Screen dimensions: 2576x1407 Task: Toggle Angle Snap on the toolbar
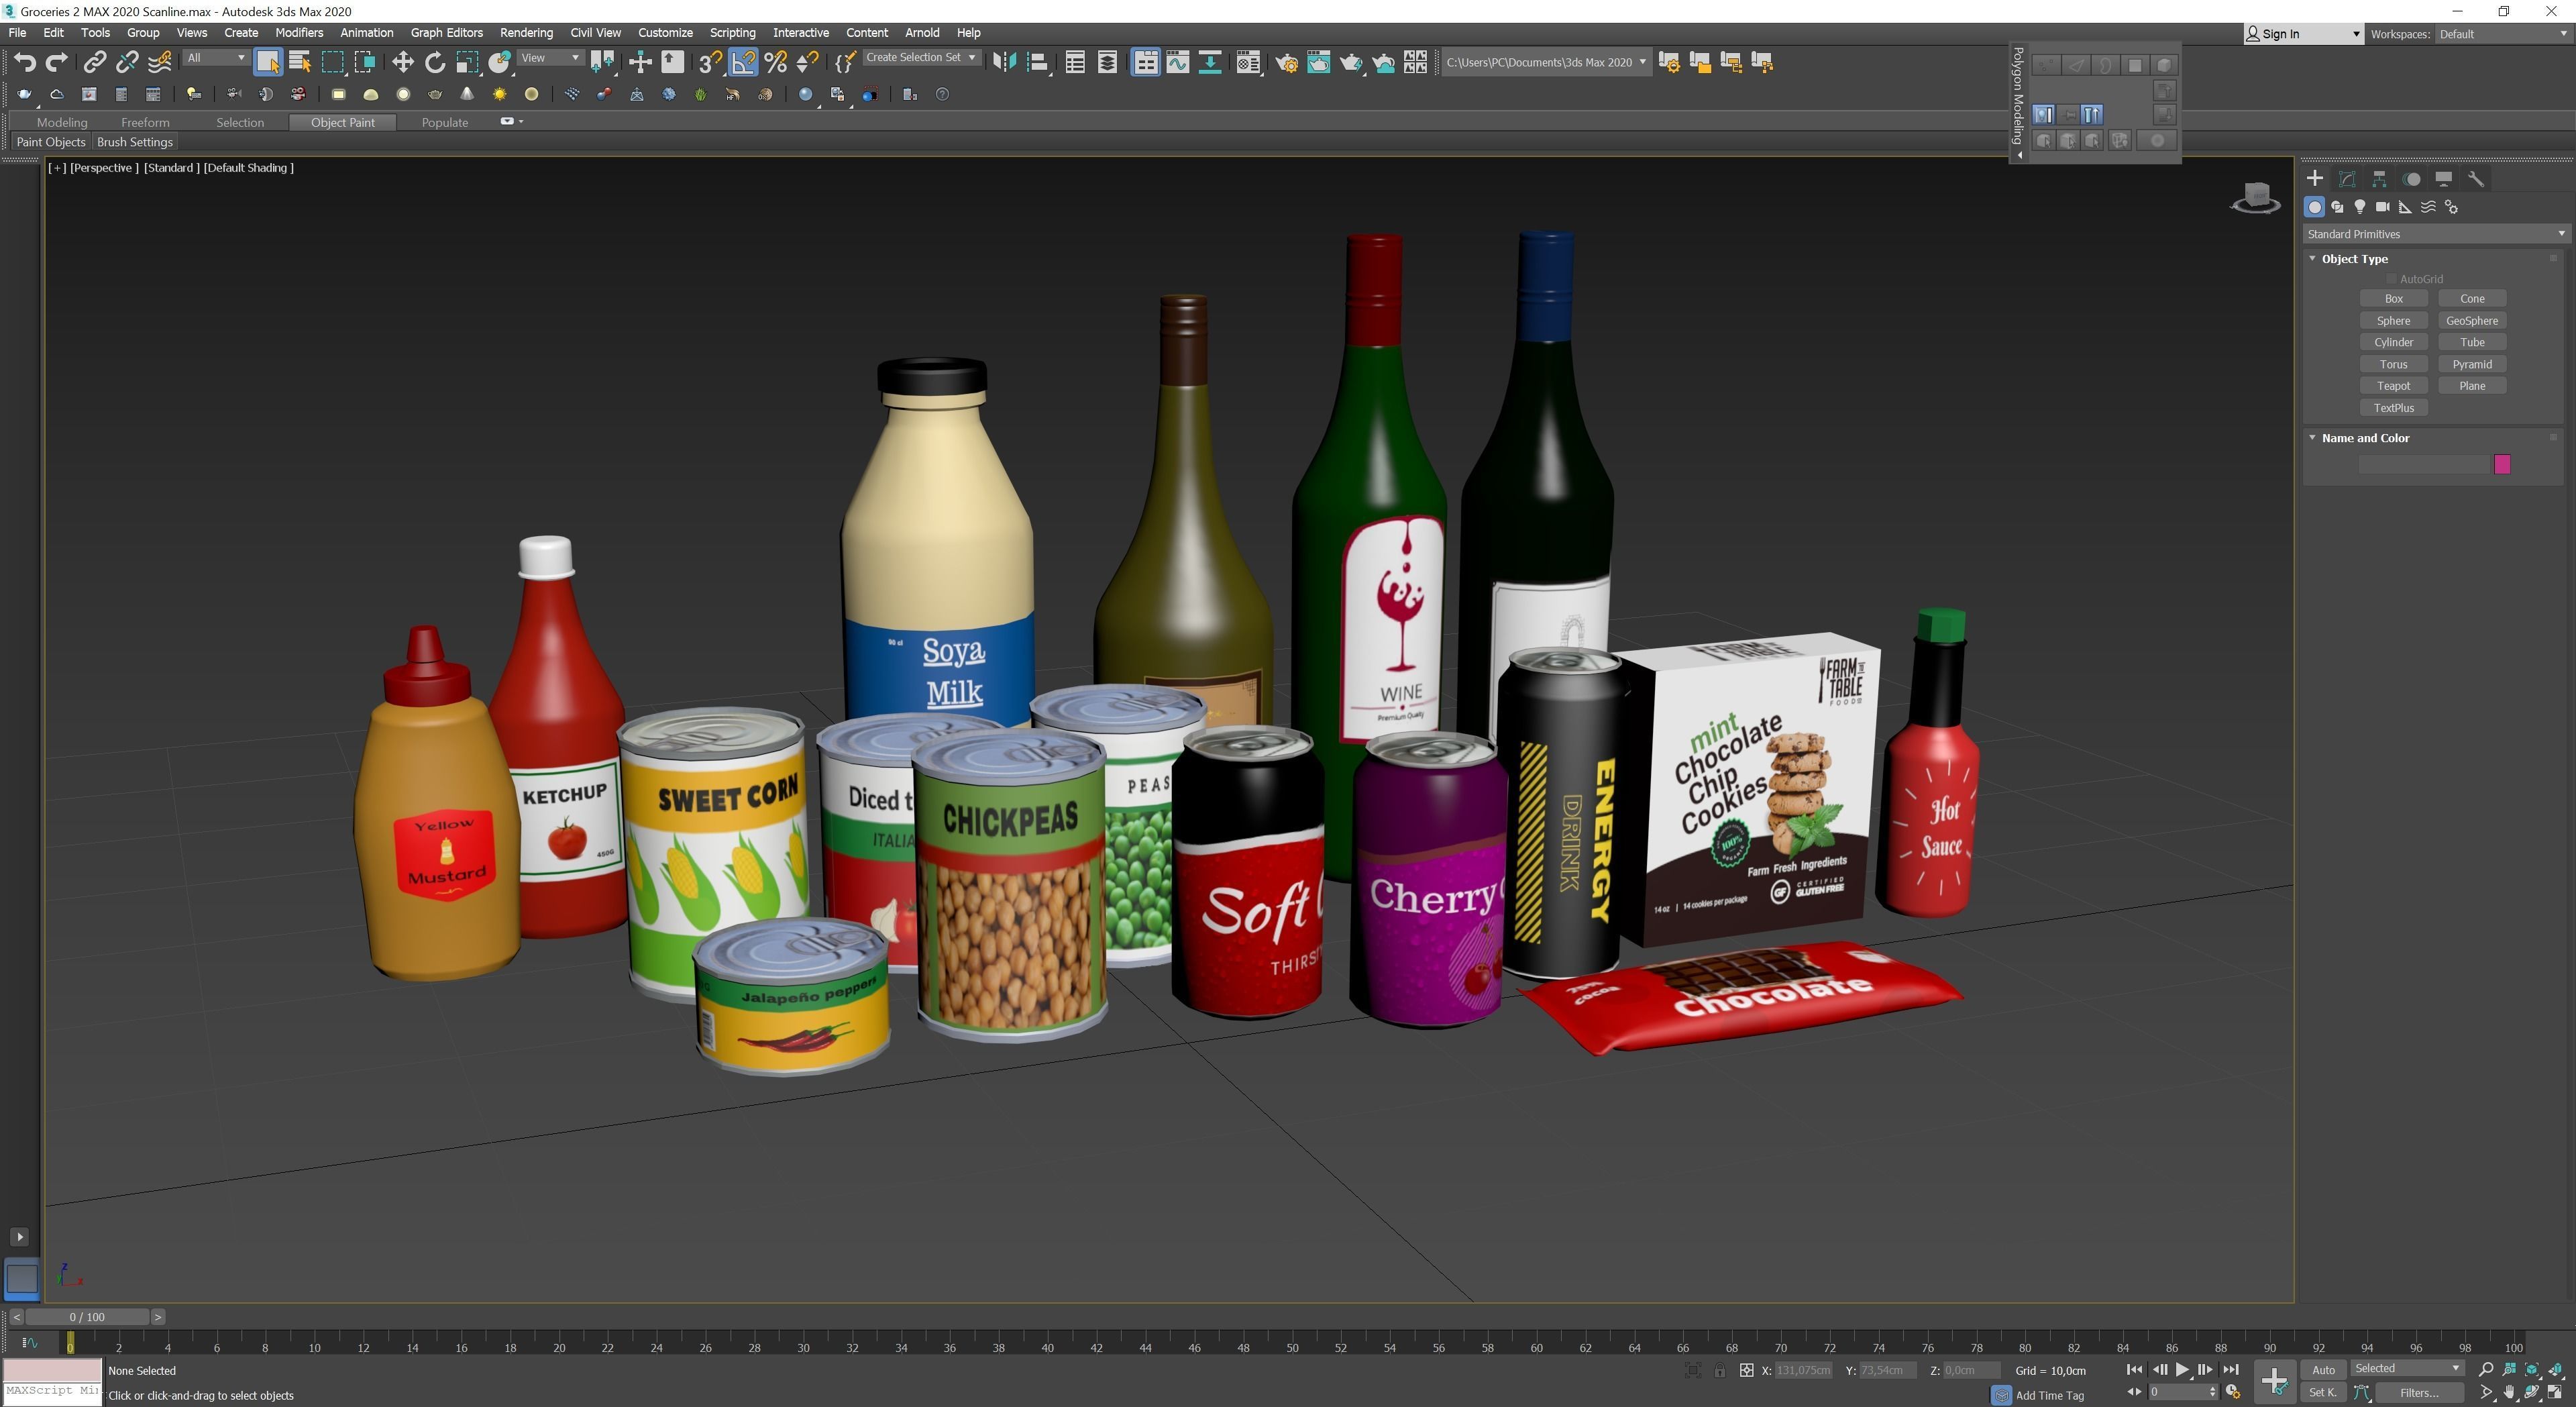(743, 62)
